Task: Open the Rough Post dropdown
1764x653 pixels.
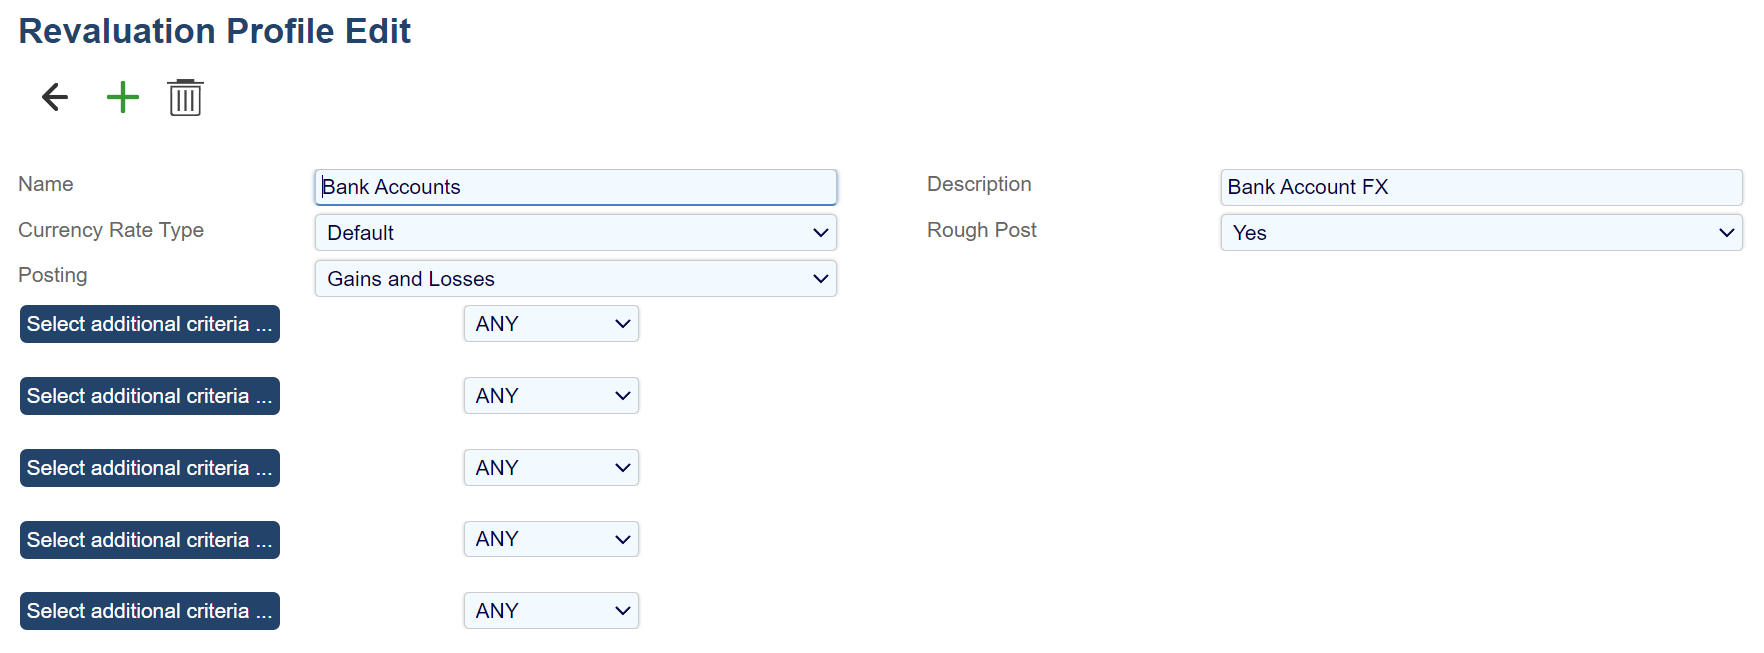Action: click(1480, 233)
